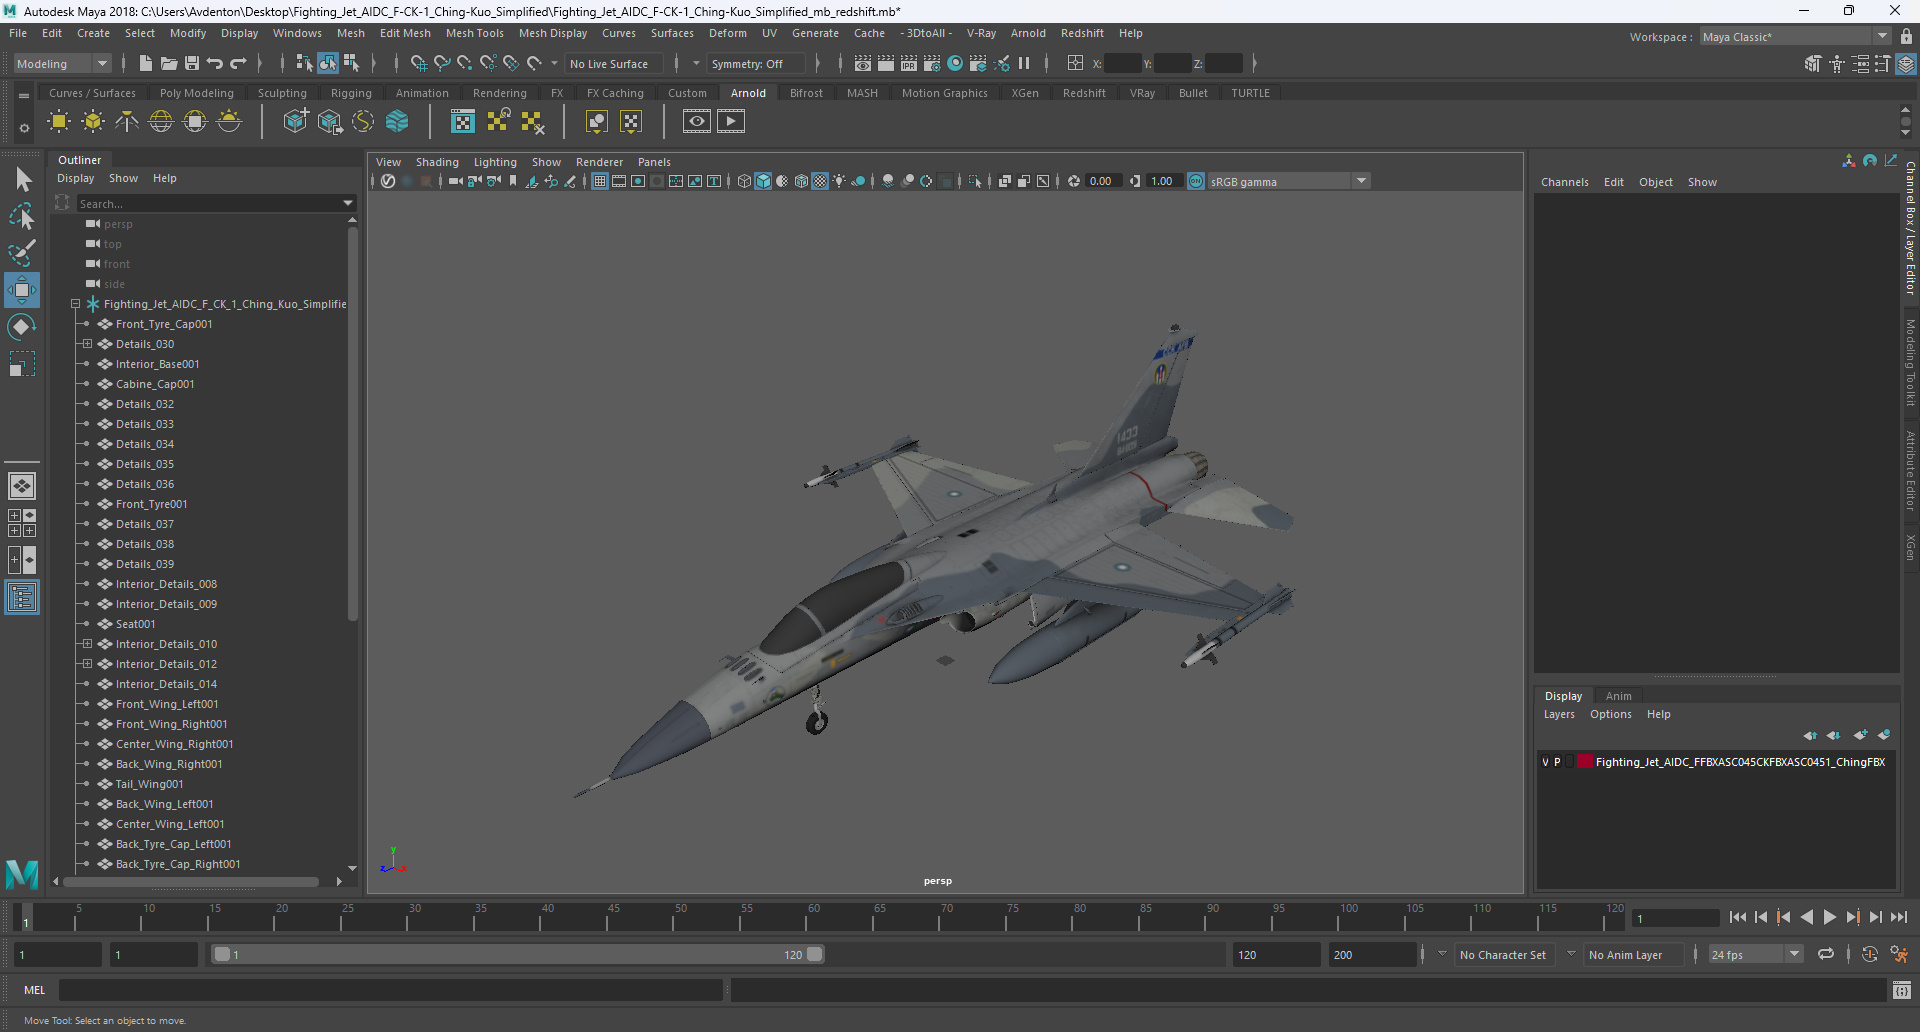Image resolution: width=1920 pixels, height=1032 pixels.
Task: Switch to the Rigging shelf tab
Action: [351, 93]
